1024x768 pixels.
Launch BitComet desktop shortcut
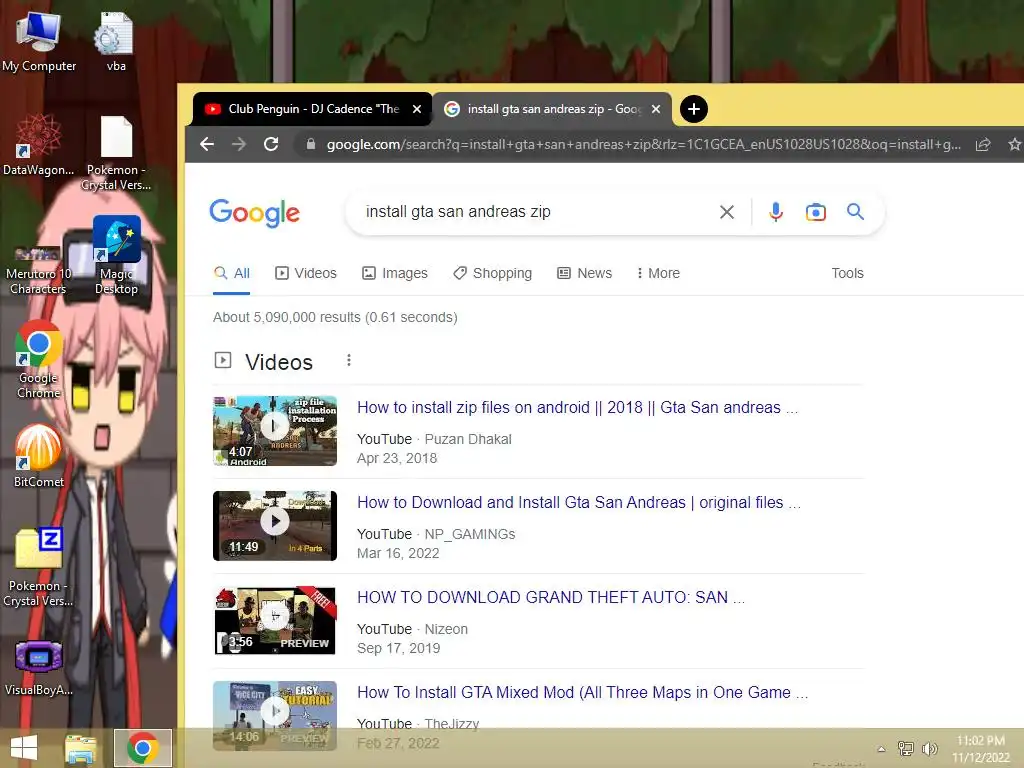(39, 455)
